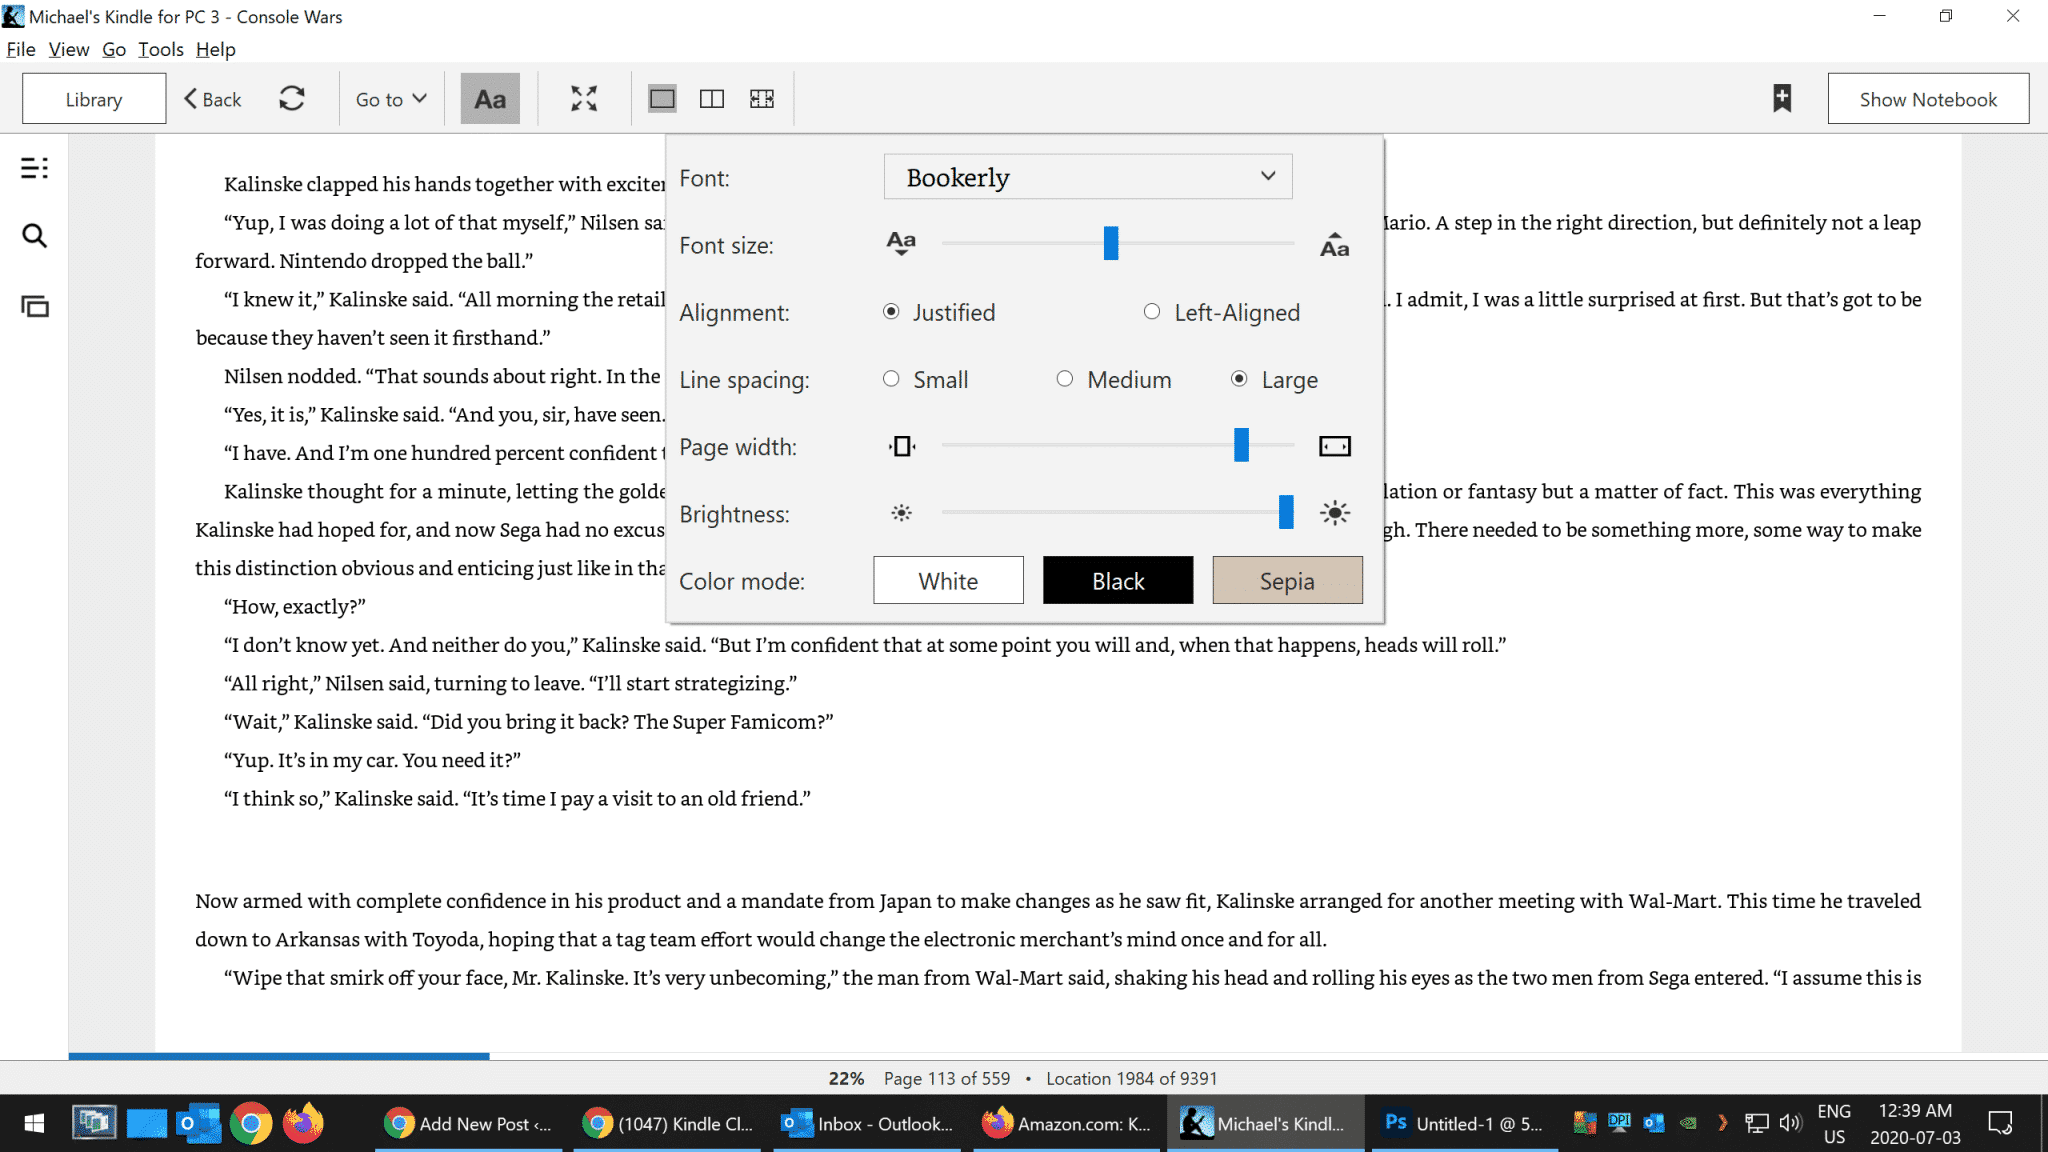Decrease font size small Aa icon
Screen dimensions: 2048x1152
(901, 243)
